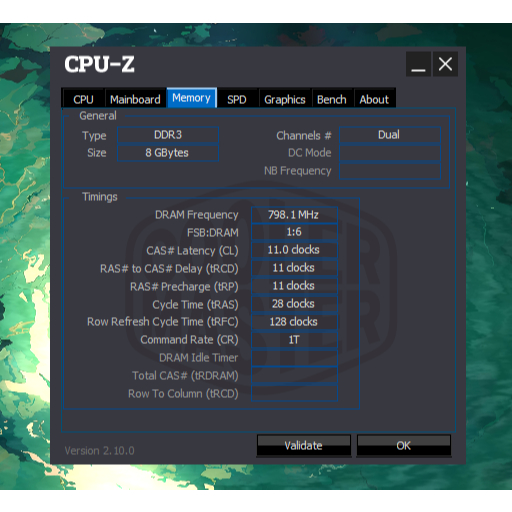Click the 11.0 clocks CAS# Latency value
The height and width of the screenshot is (512, 512).
[x=295, y=250]
